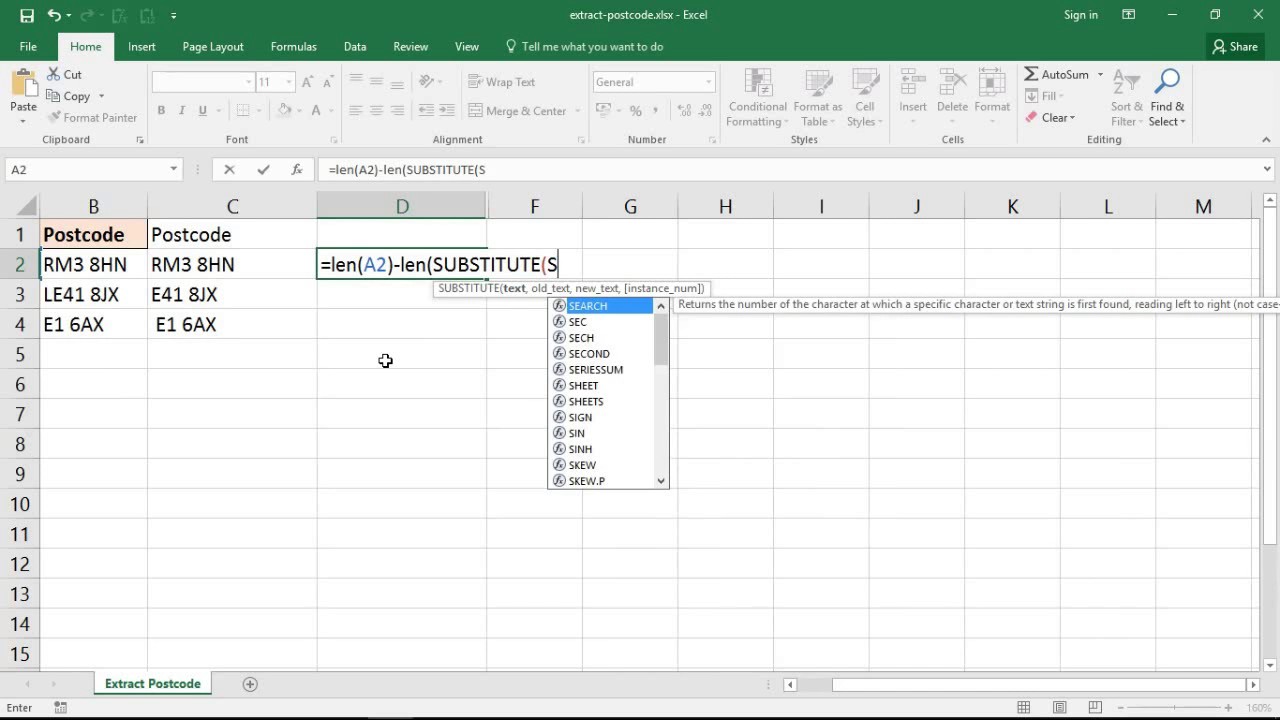1280x720 pixels.
Task: Click Decrease Font Size icon
Action: click(x=329, y=82)
